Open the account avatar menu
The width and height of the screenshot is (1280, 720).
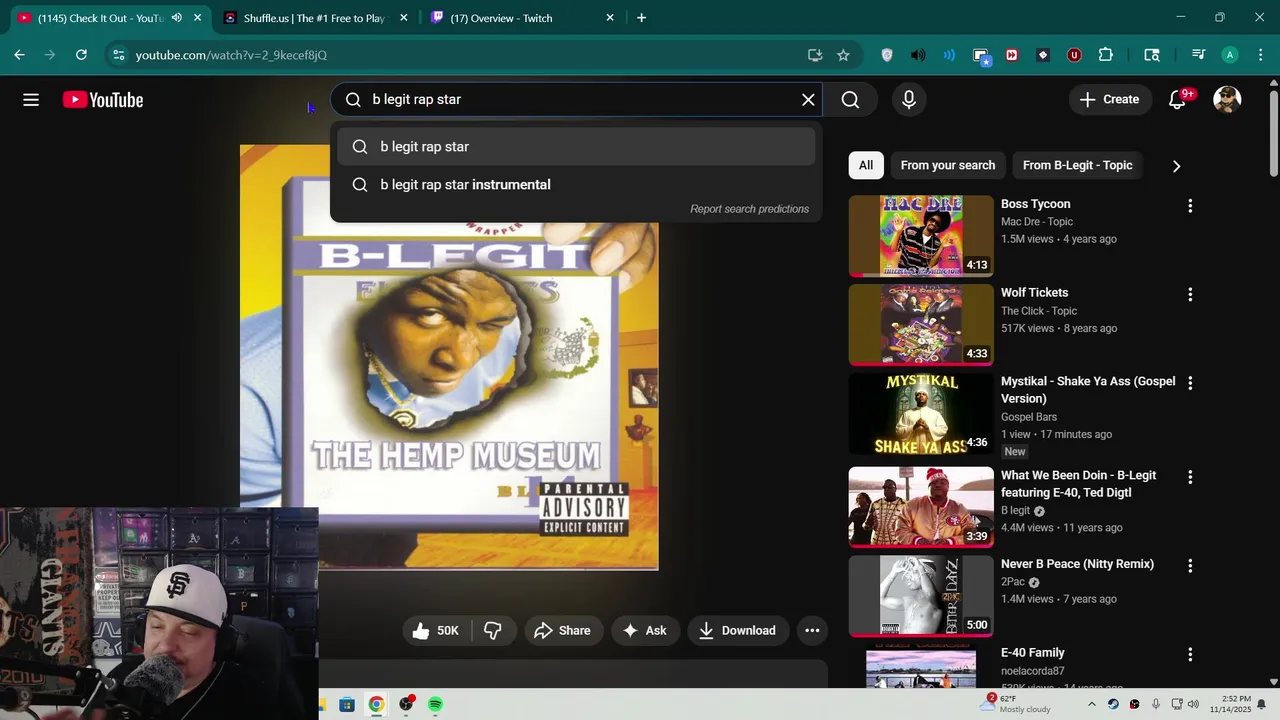[1227, 100]
